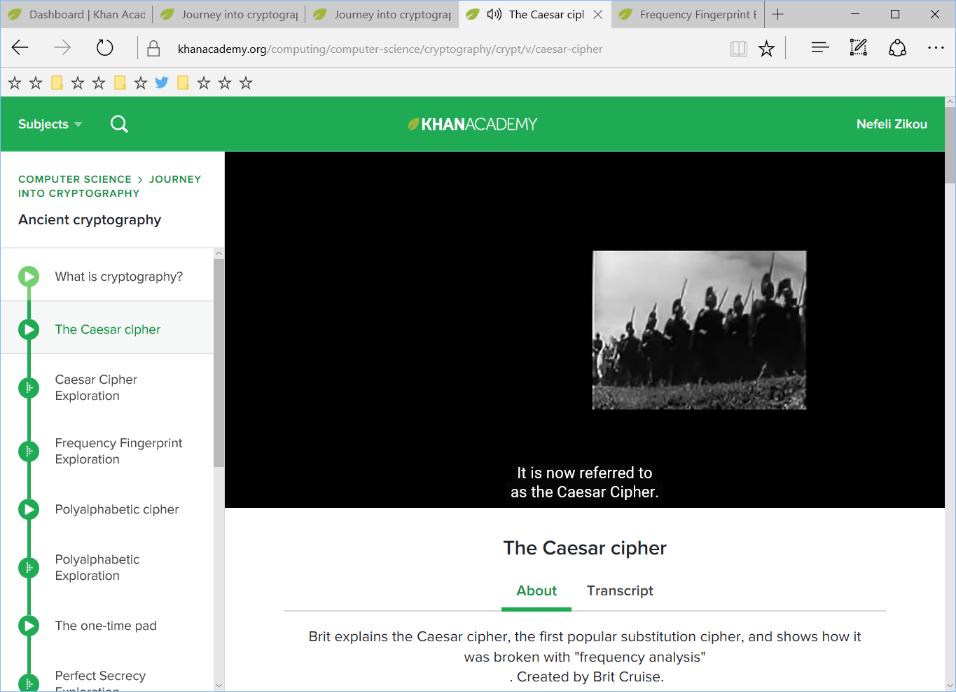Open the Ancient cryptography heading link

(x=90, y=219)
